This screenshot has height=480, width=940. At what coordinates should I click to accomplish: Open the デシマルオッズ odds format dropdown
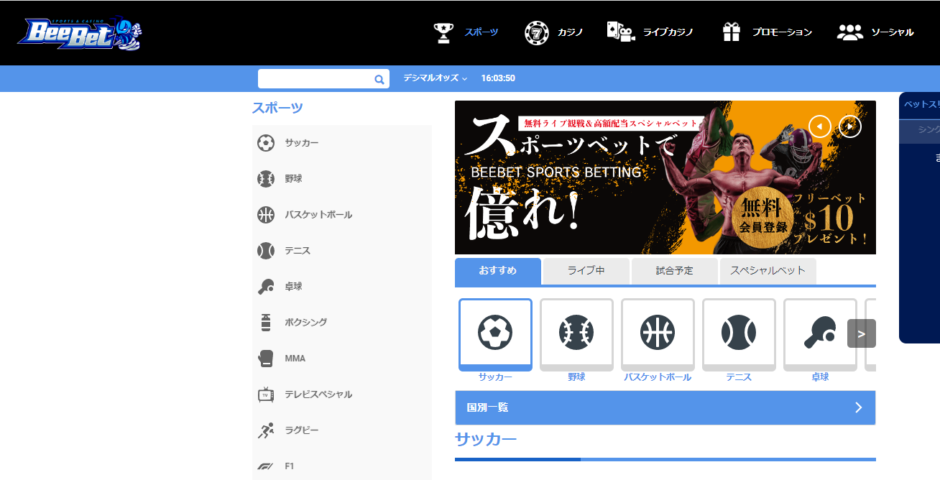click(435, 79)
